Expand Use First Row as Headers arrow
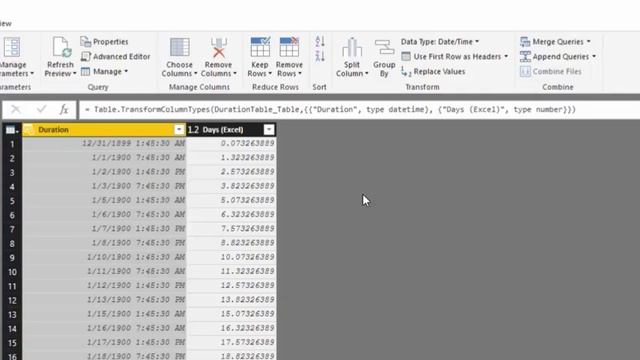The width and height of the screenshot is (640, 360). tap(506, 56)
